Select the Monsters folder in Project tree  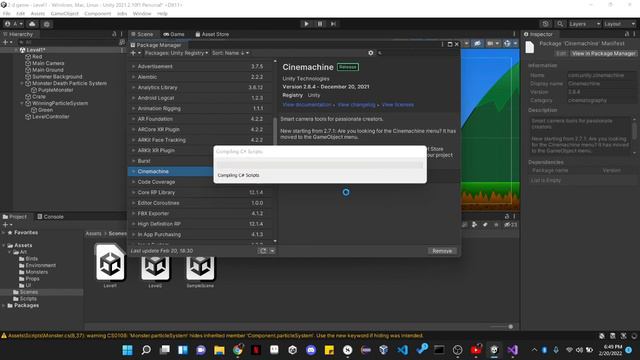[36, 272]
